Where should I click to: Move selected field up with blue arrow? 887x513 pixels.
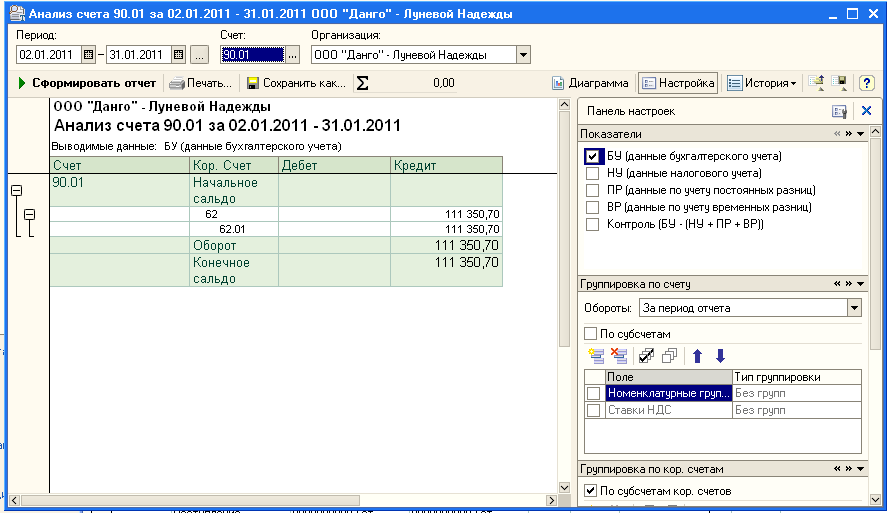(x=698, y=355)
